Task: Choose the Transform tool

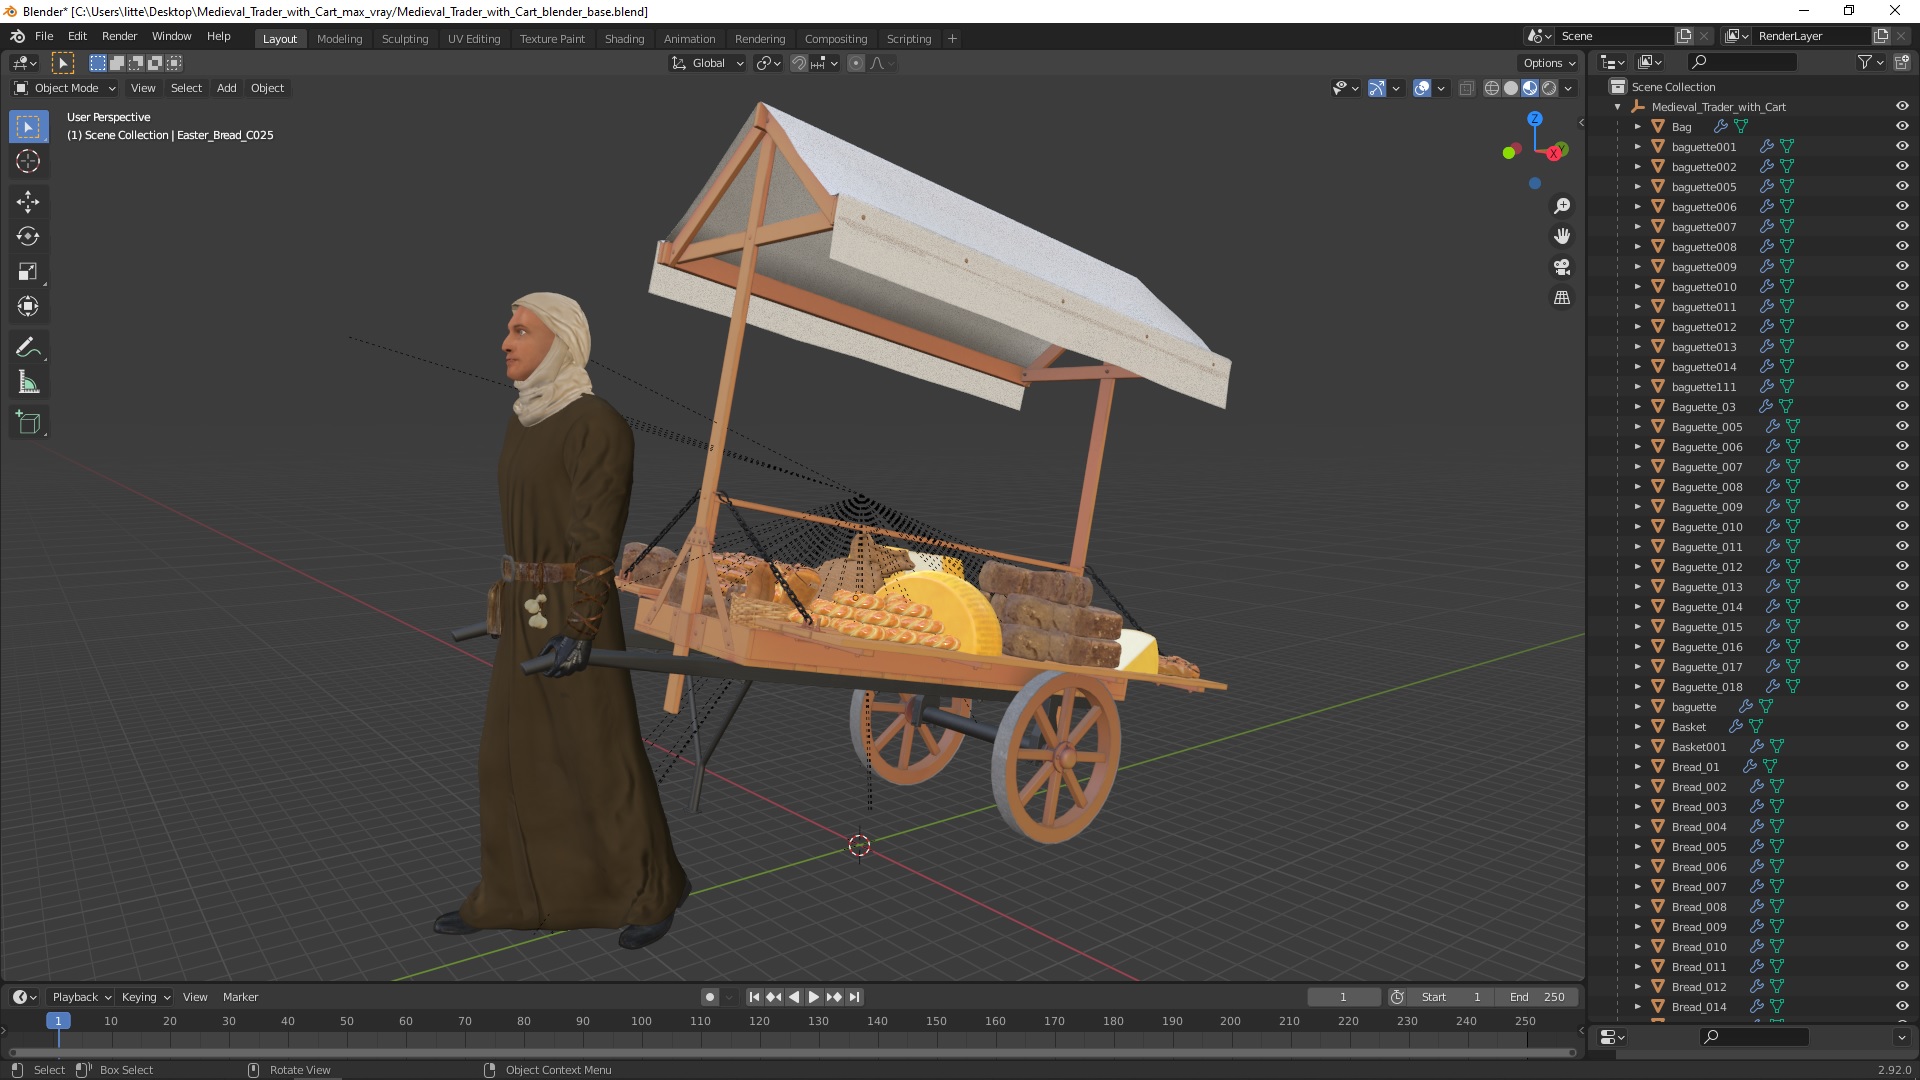Action: [x=28, y=307]
